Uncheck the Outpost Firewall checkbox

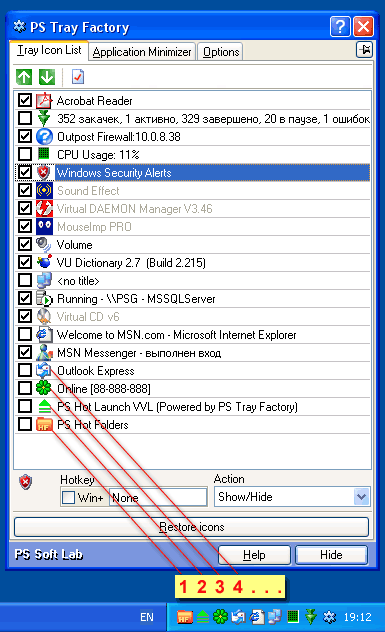(x=25, y=136)
